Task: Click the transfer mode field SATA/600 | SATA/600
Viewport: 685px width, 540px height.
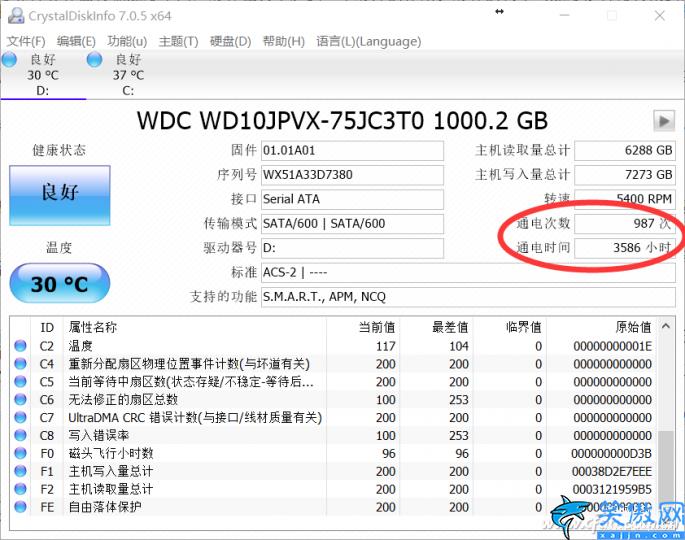Action: 352,224
